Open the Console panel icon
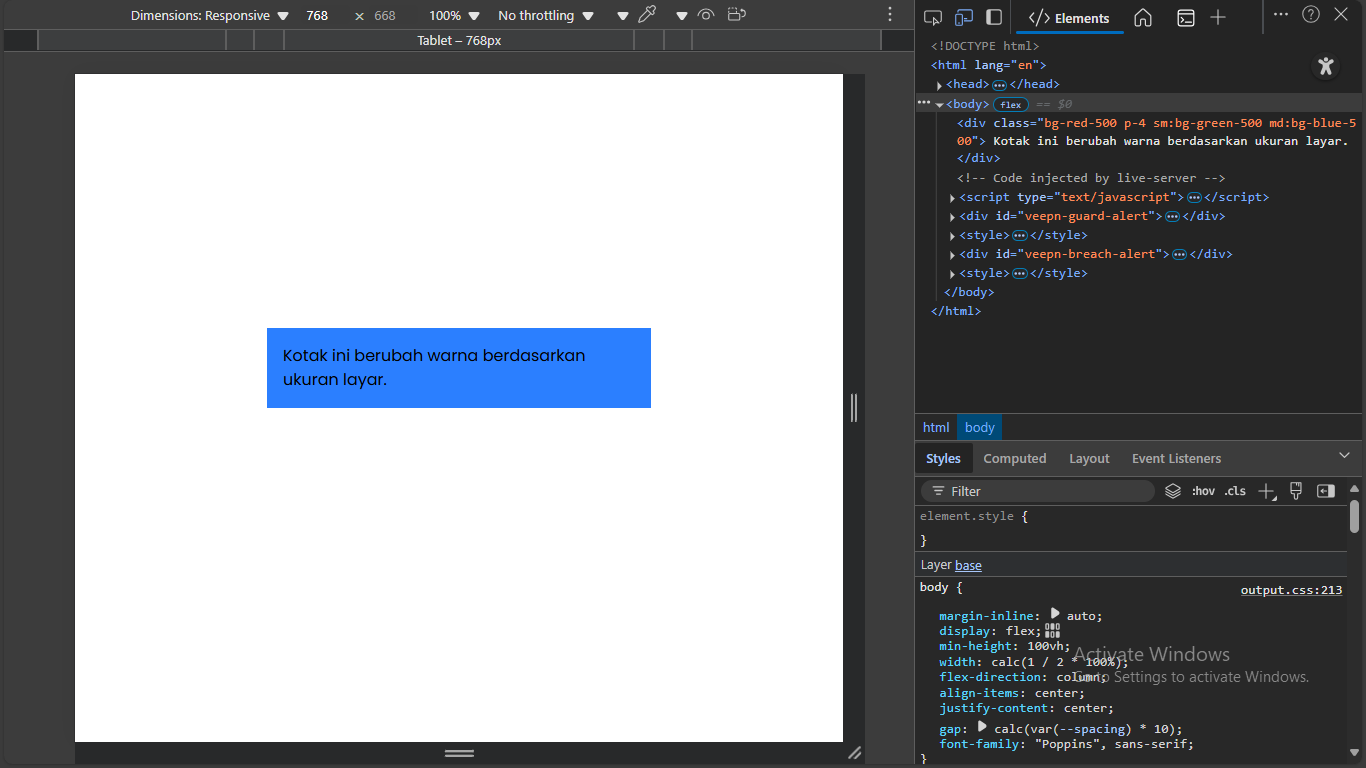 (1185, 18)
